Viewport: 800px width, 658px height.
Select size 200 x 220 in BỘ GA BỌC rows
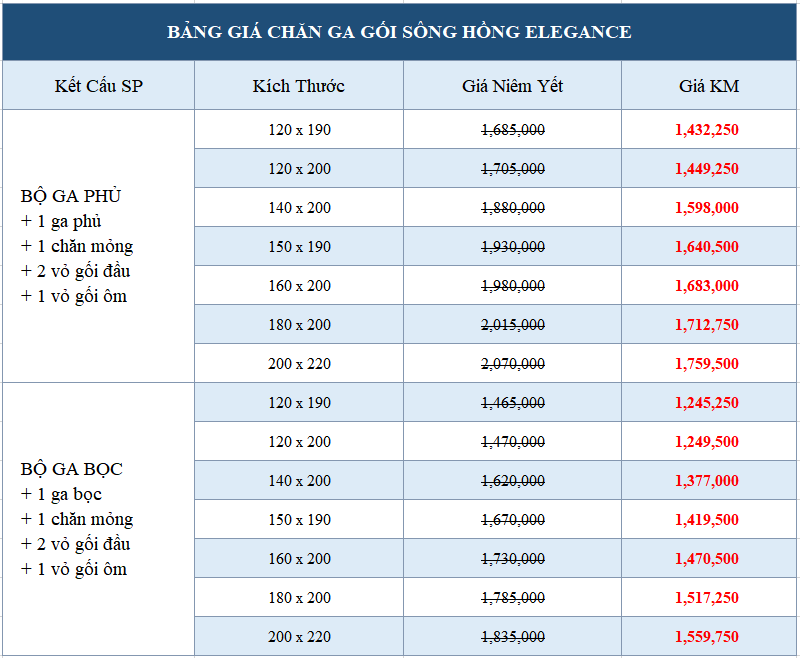pyautogui.click(x=299, y=637)
